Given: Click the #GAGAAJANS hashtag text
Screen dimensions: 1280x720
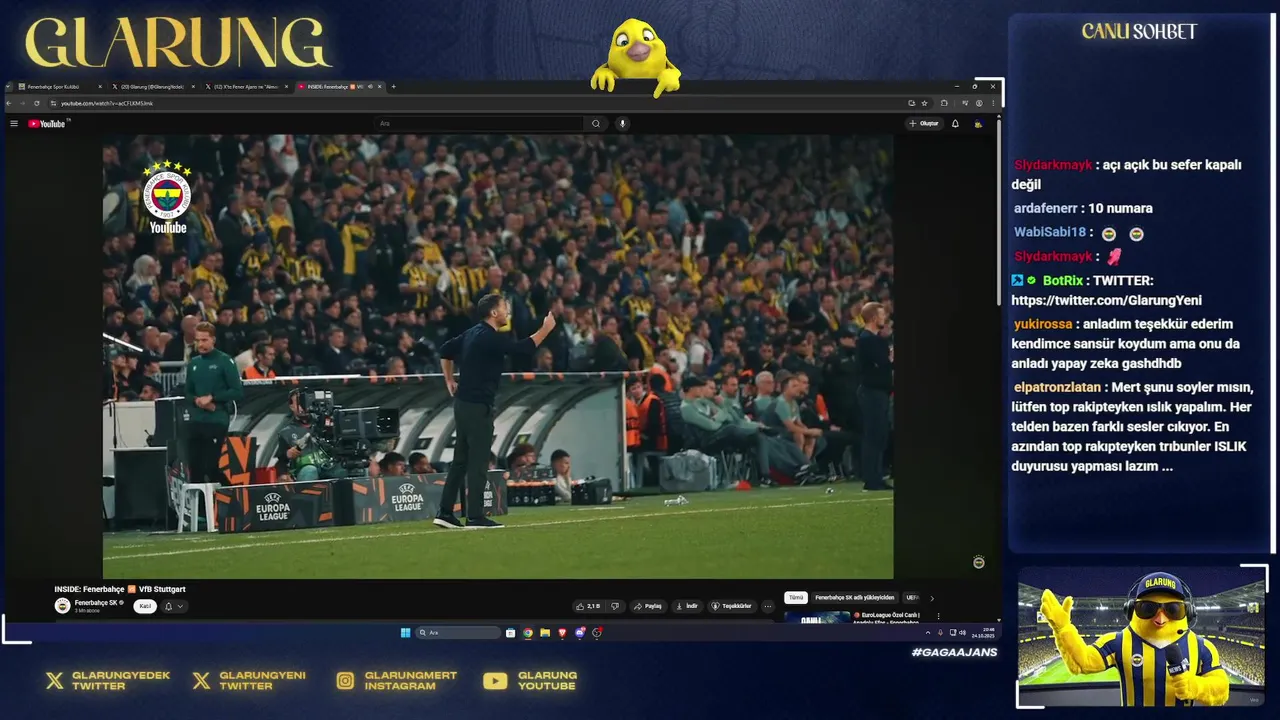Looking at the screenshot, I should coord(954,652).
